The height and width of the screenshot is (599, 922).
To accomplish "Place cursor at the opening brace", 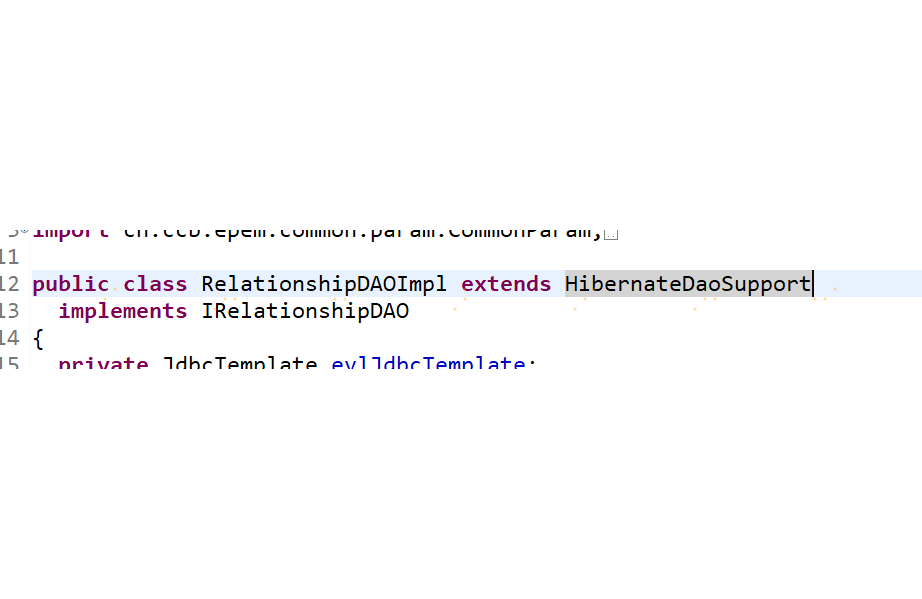I will [x=38, y=339].
